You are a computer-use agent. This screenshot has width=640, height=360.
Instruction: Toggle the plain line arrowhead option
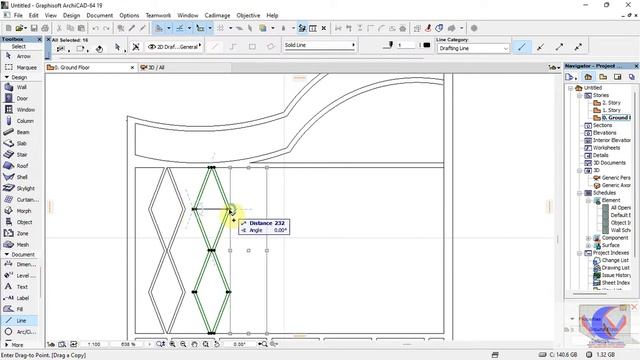coord(522,47)
